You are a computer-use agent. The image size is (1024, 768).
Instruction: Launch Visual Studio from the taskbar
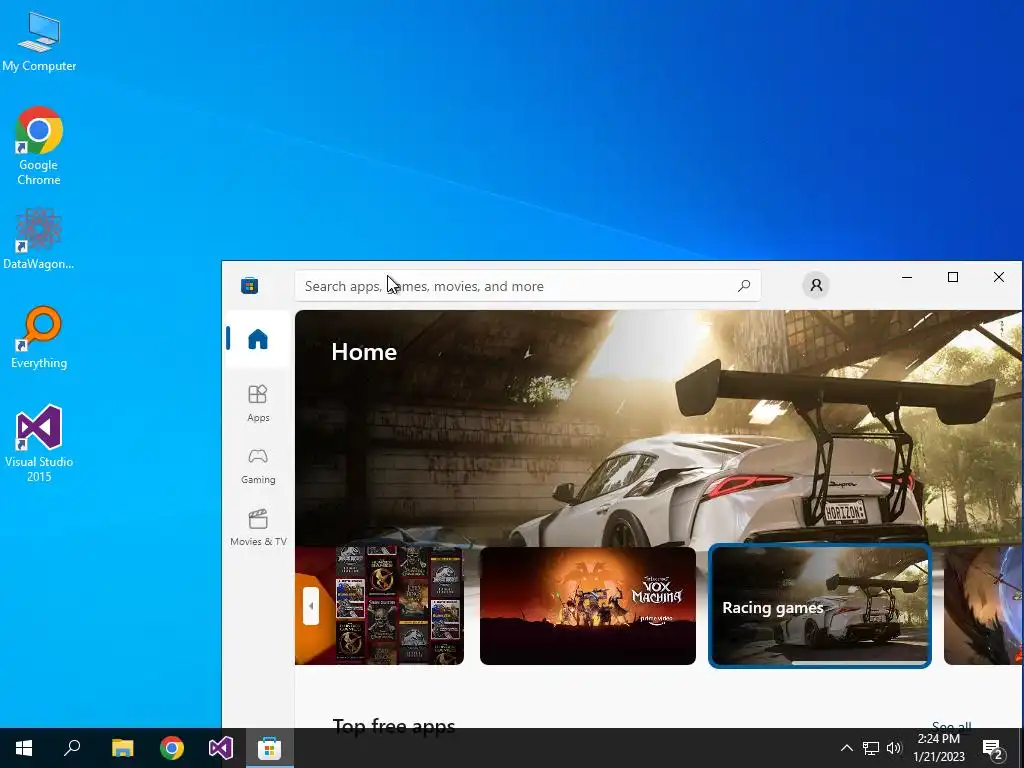click(x=221, y=748)
